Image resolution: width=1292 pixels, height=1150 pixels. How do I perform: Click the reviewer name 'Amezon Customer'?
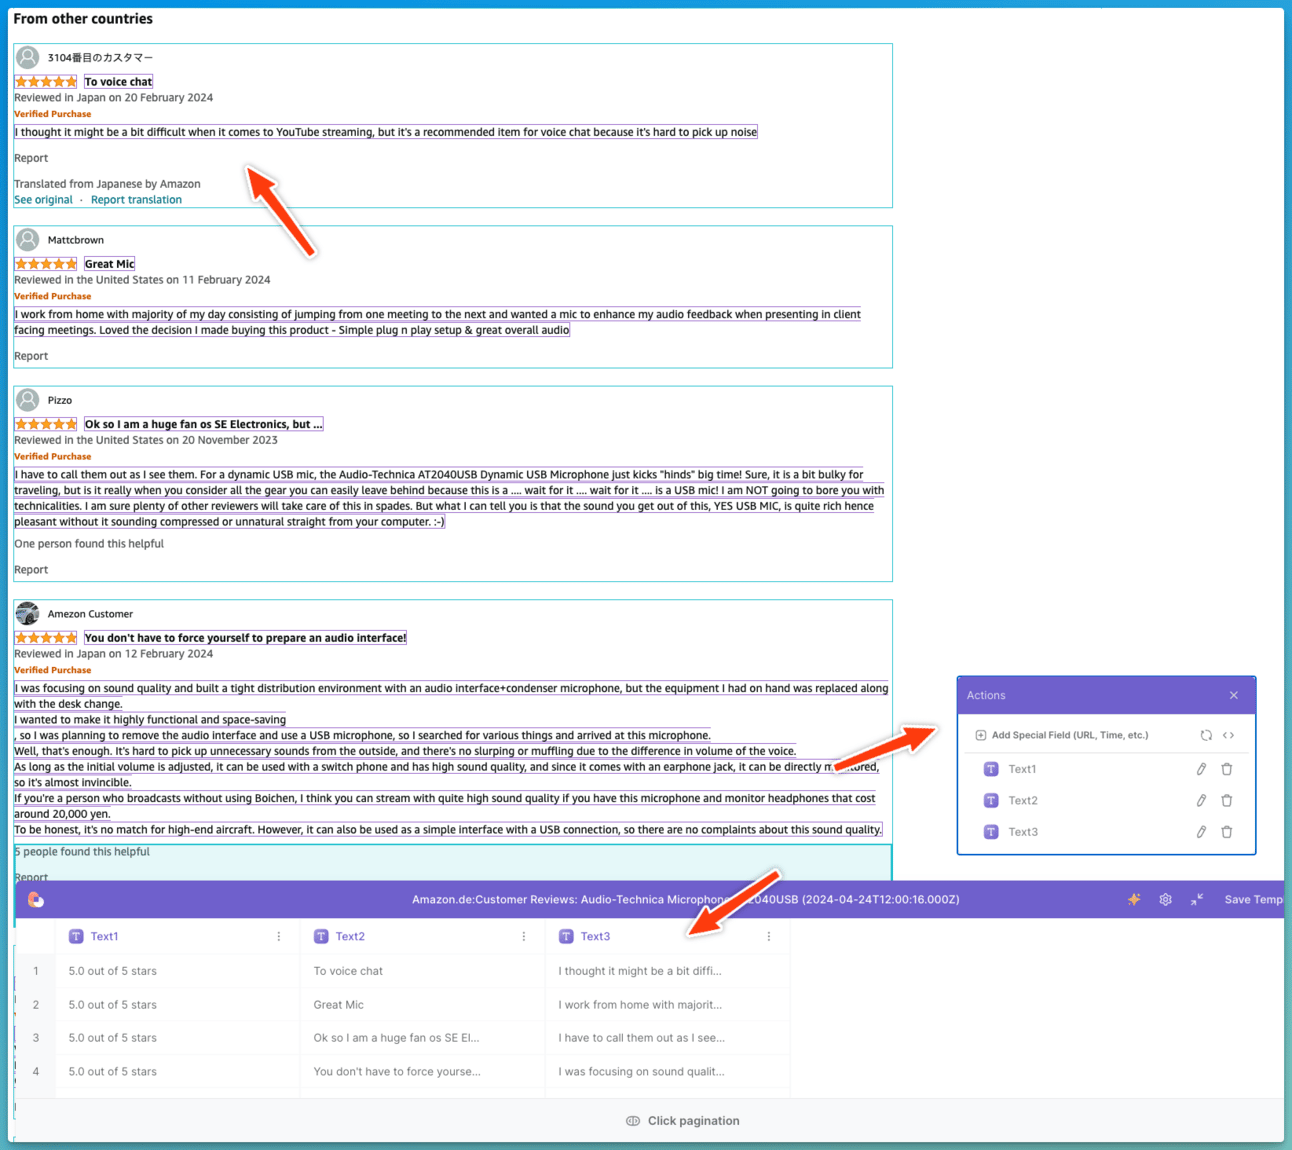(90, 614)
